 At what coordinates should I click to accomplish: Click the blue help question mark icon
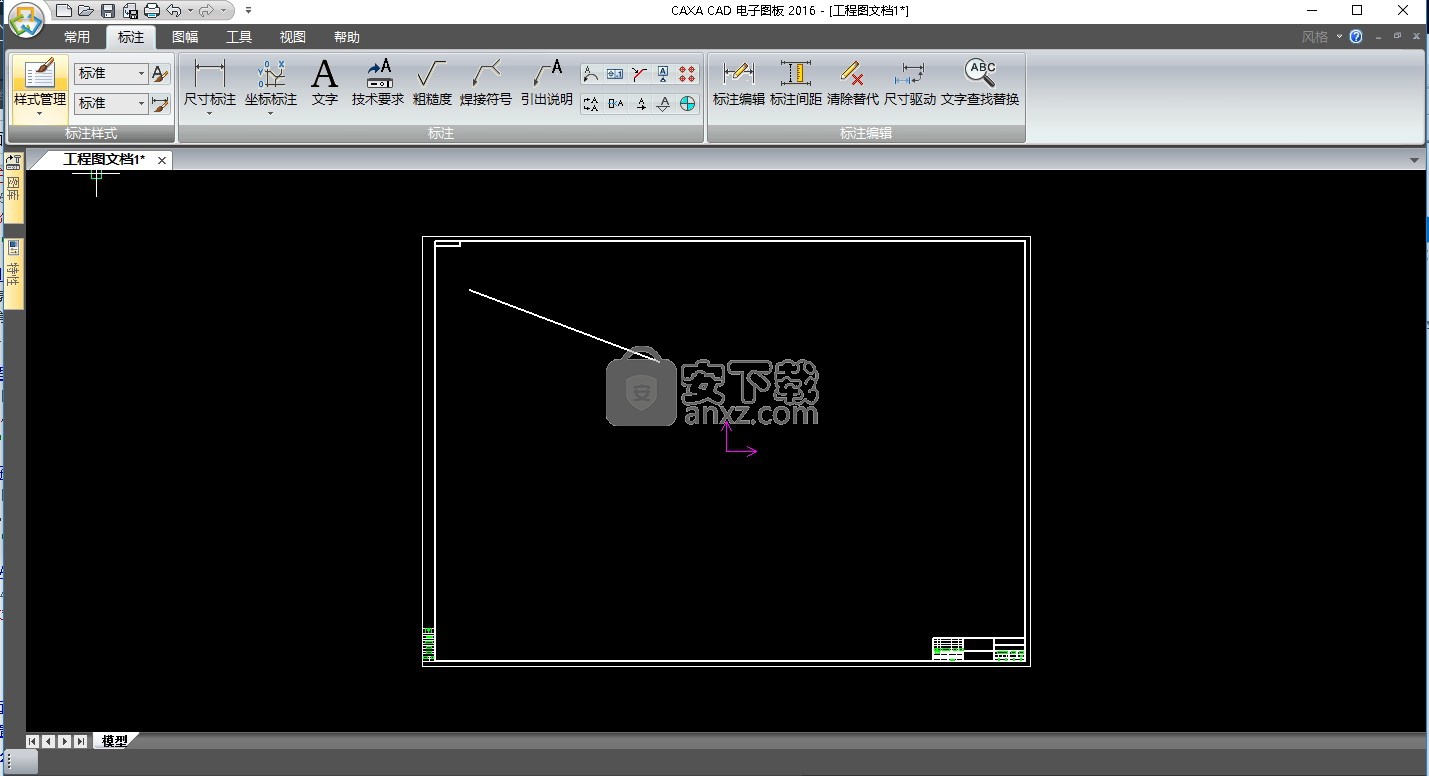point(1356,37)
